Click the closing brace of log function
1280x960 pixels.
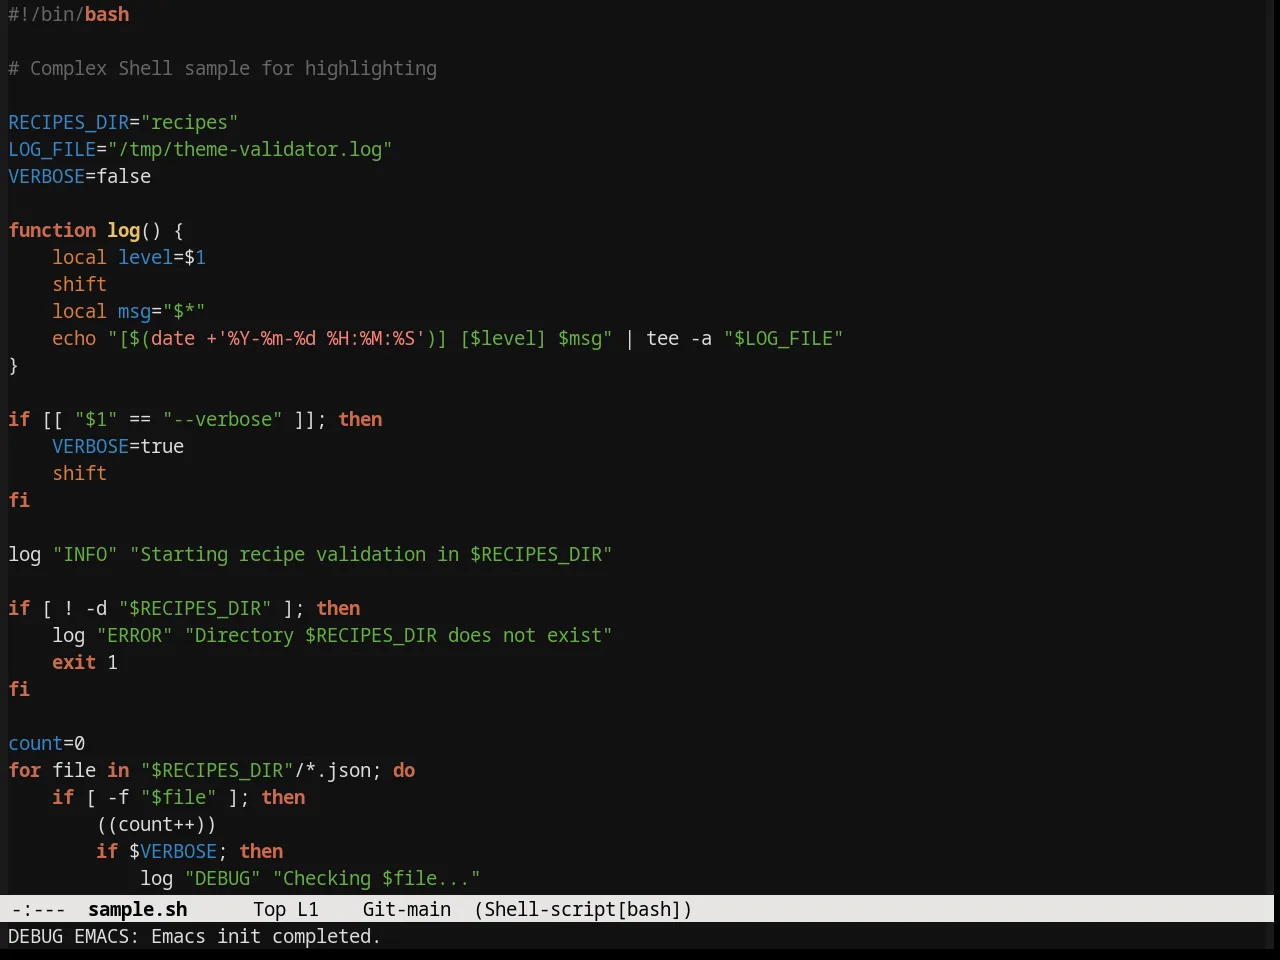coord(13,365)
